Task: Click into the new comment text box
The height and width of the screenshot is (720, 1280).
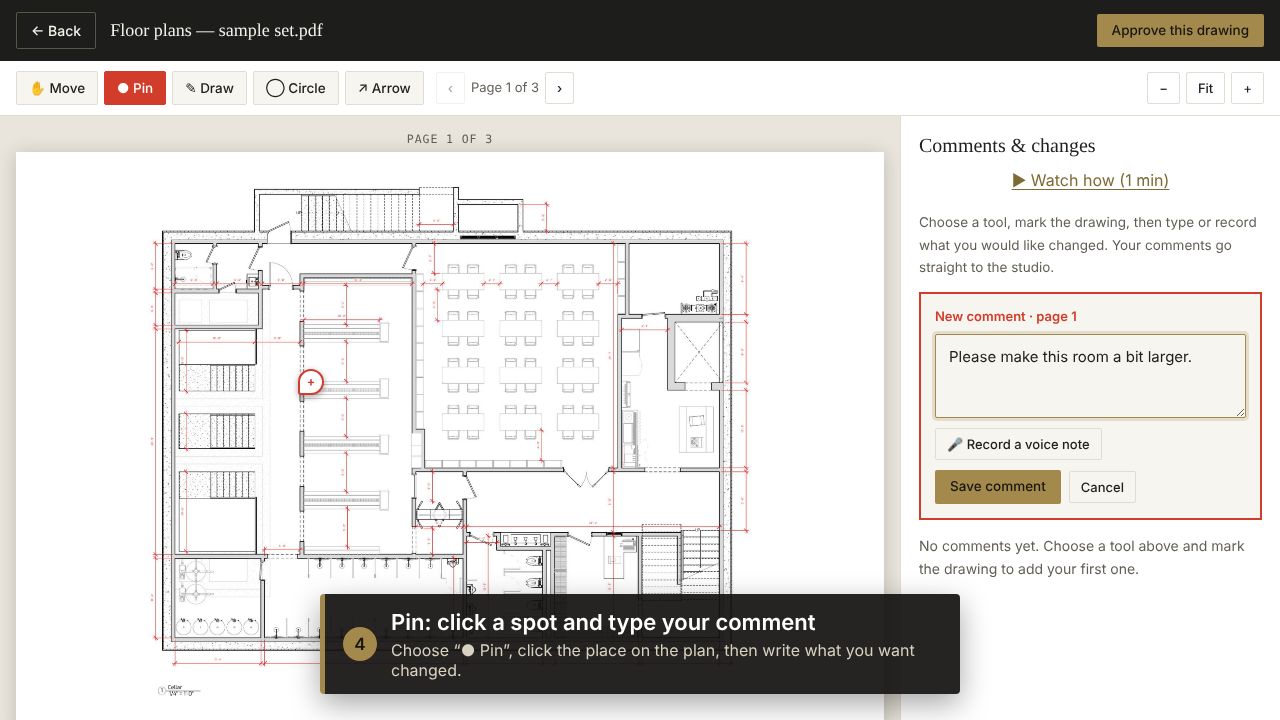Action: (1090, 376)
